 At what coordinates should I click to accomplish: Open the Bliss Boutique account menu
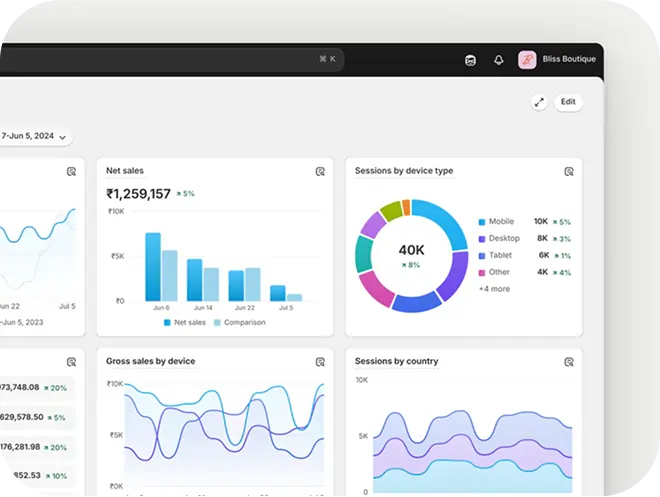[x=568, y=60]
